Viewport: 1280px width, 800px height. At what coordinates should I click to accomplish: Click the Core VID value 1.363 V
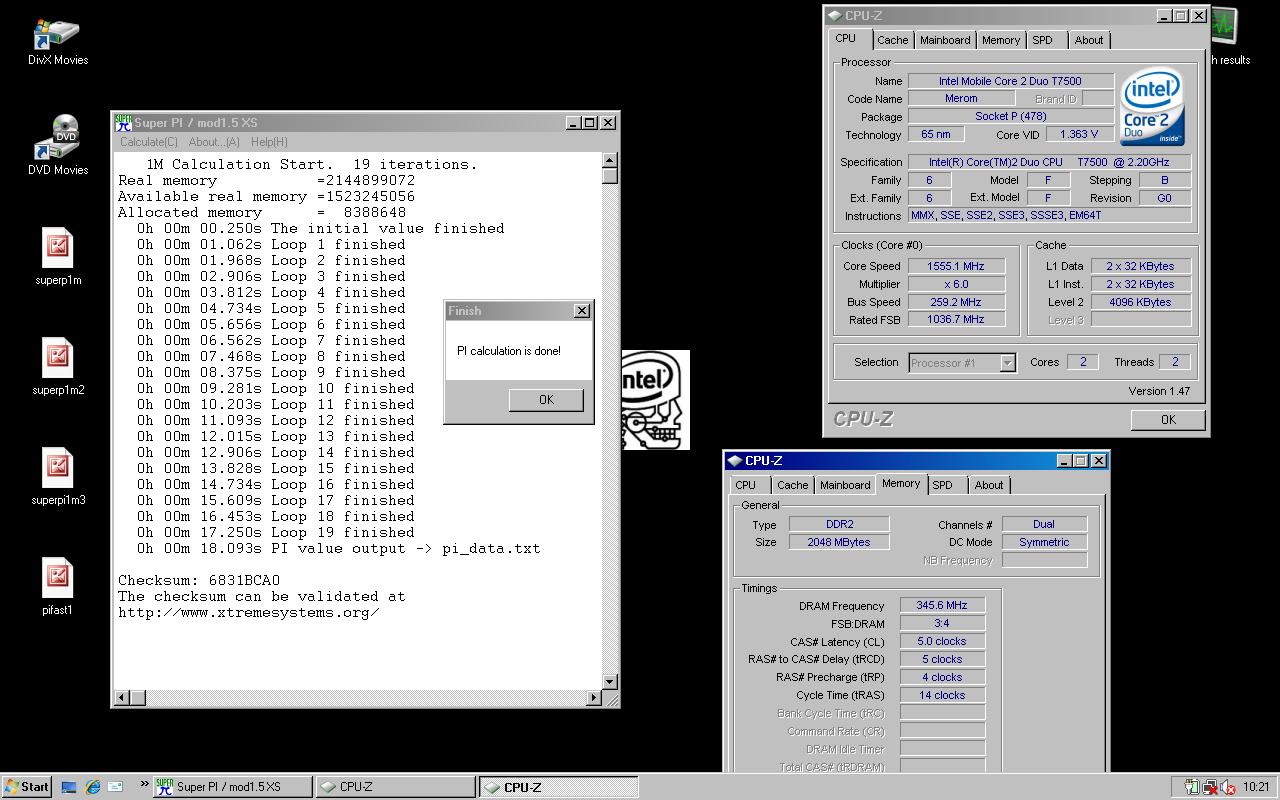[1079, 134]
